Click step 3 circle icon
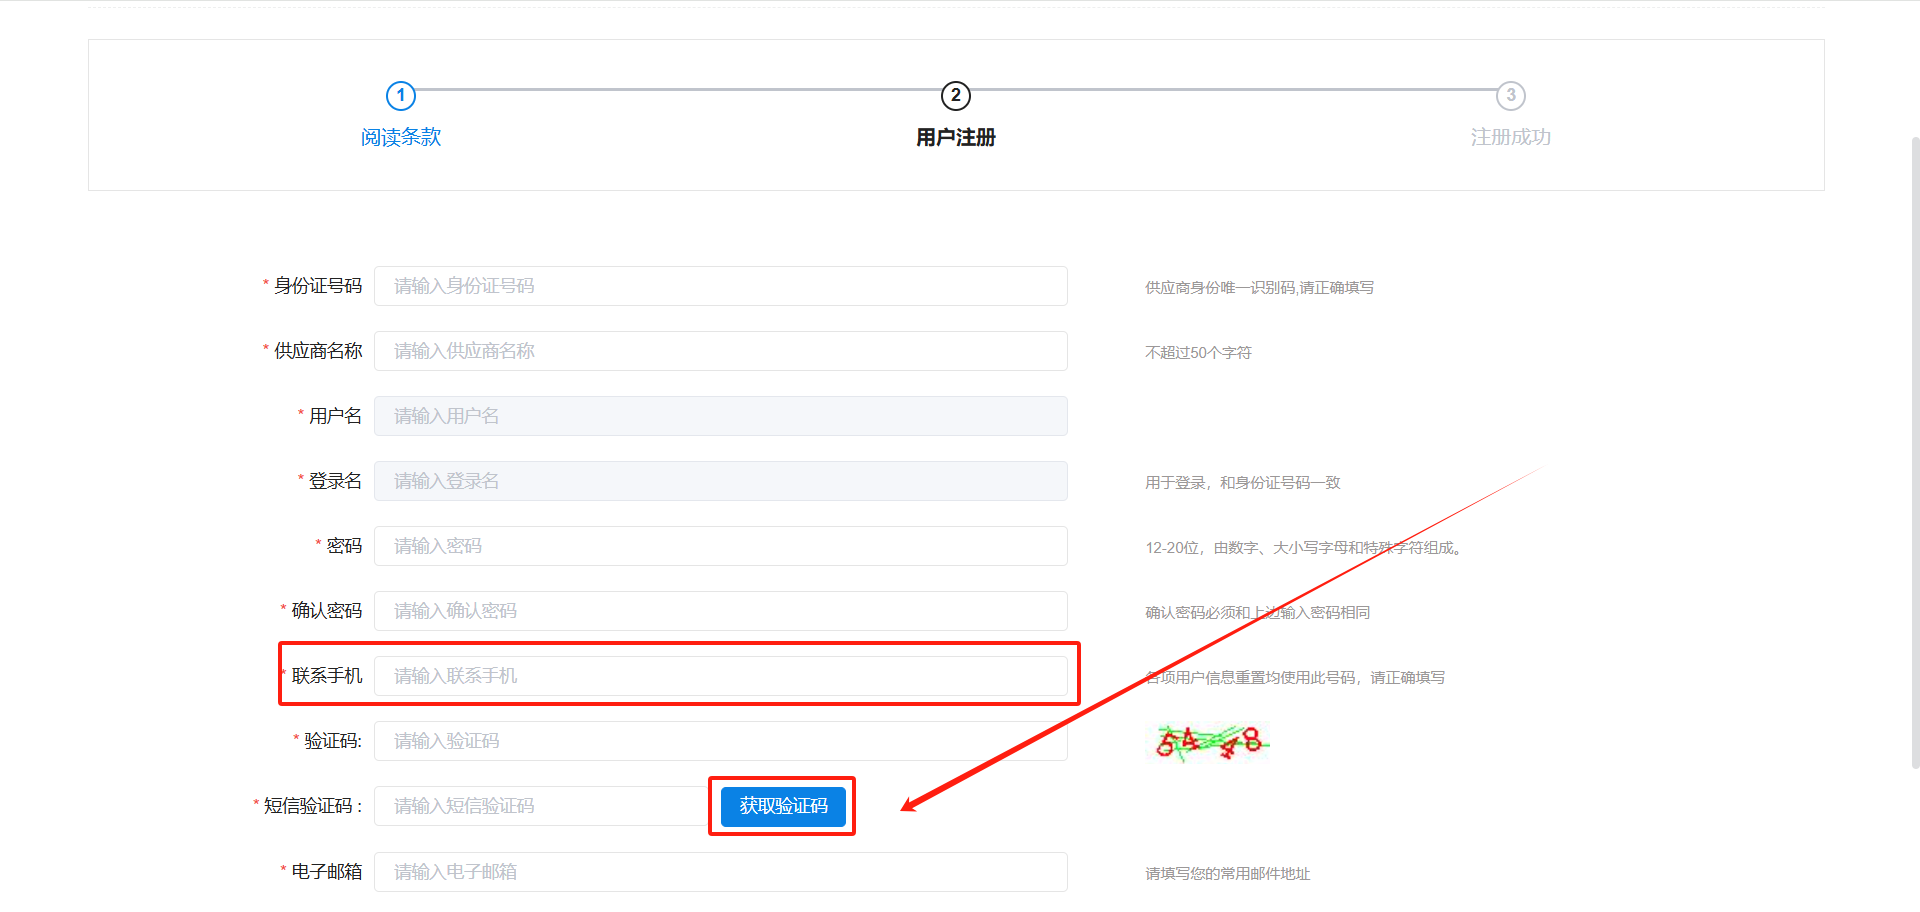 (1511, 96)
